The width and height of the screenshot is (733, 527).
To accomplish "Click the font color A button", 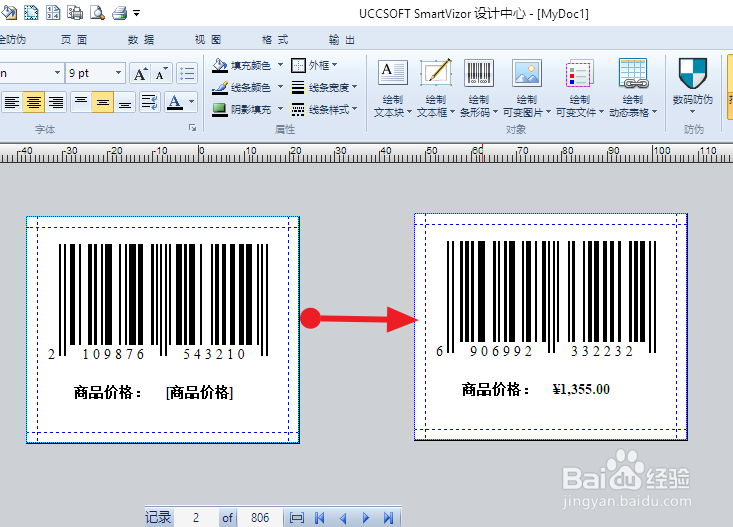I will click(175, 102).
